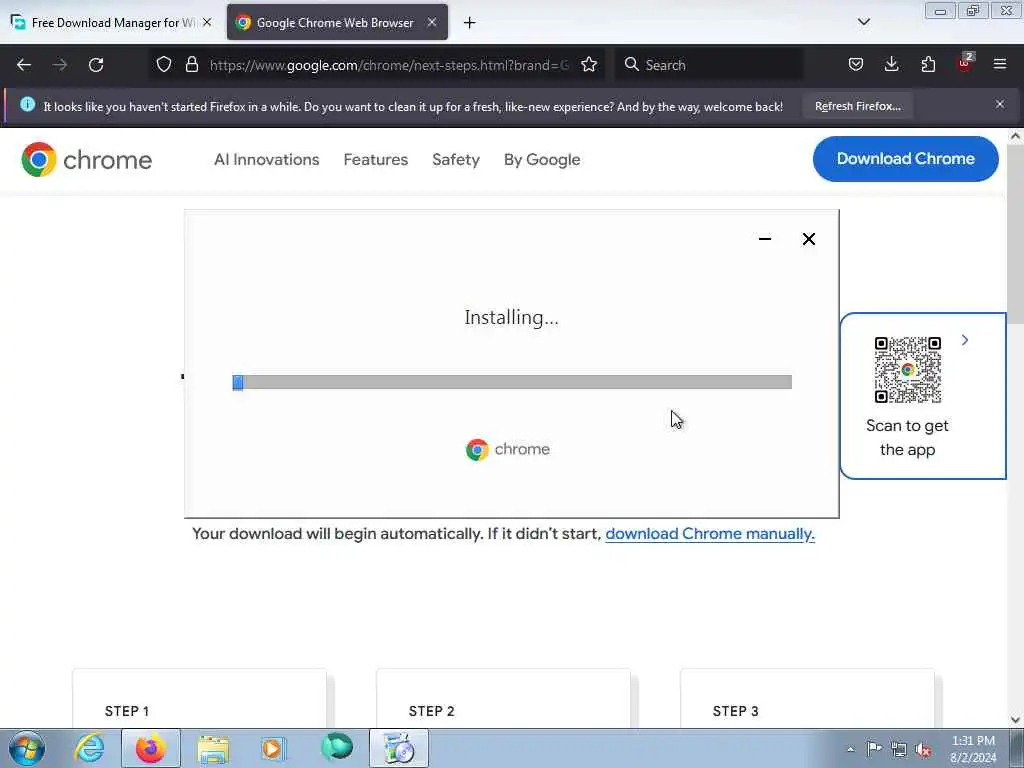Open the AI Innovations menu item
Viewport: 1024px width, 768px height.
[x=266, y=159]
